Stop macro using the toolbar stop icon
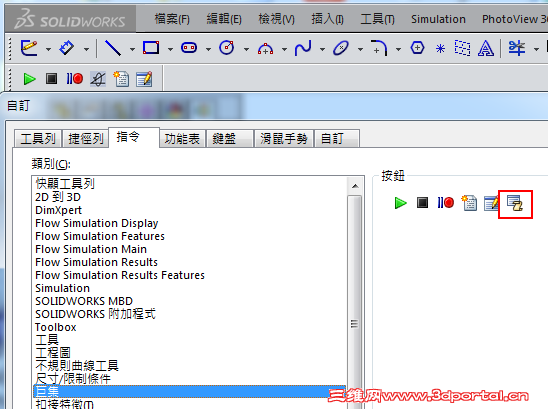This screenshot has height=409, width=548. [51, 79]
